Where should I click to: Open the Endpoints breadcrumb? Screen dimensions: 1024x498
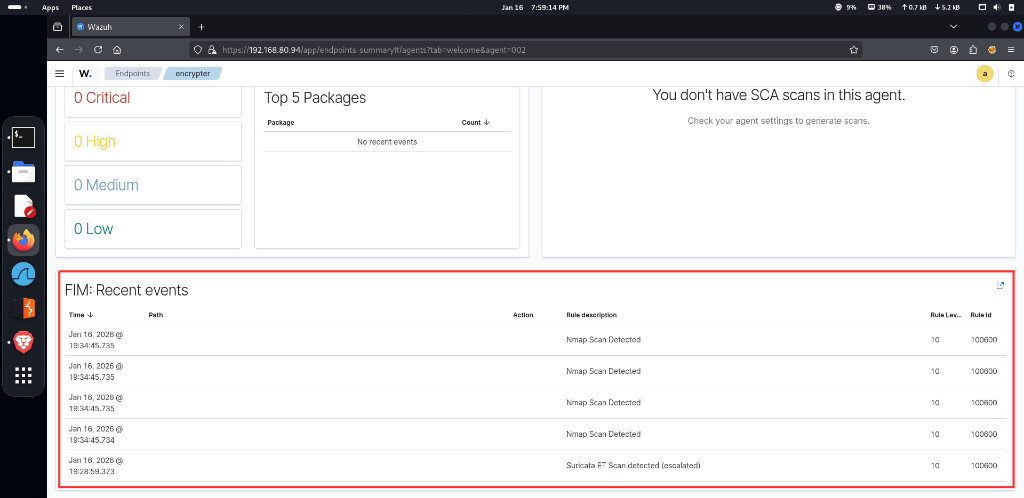click(133, 74)
